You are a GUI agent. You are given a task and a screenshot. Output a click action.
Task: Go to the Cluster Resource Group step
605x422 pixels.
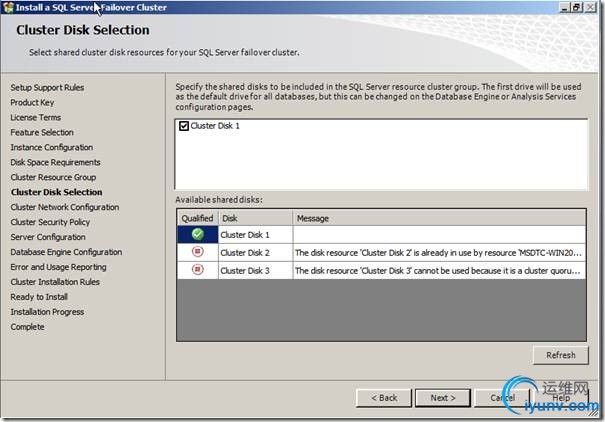pos(53,177)
